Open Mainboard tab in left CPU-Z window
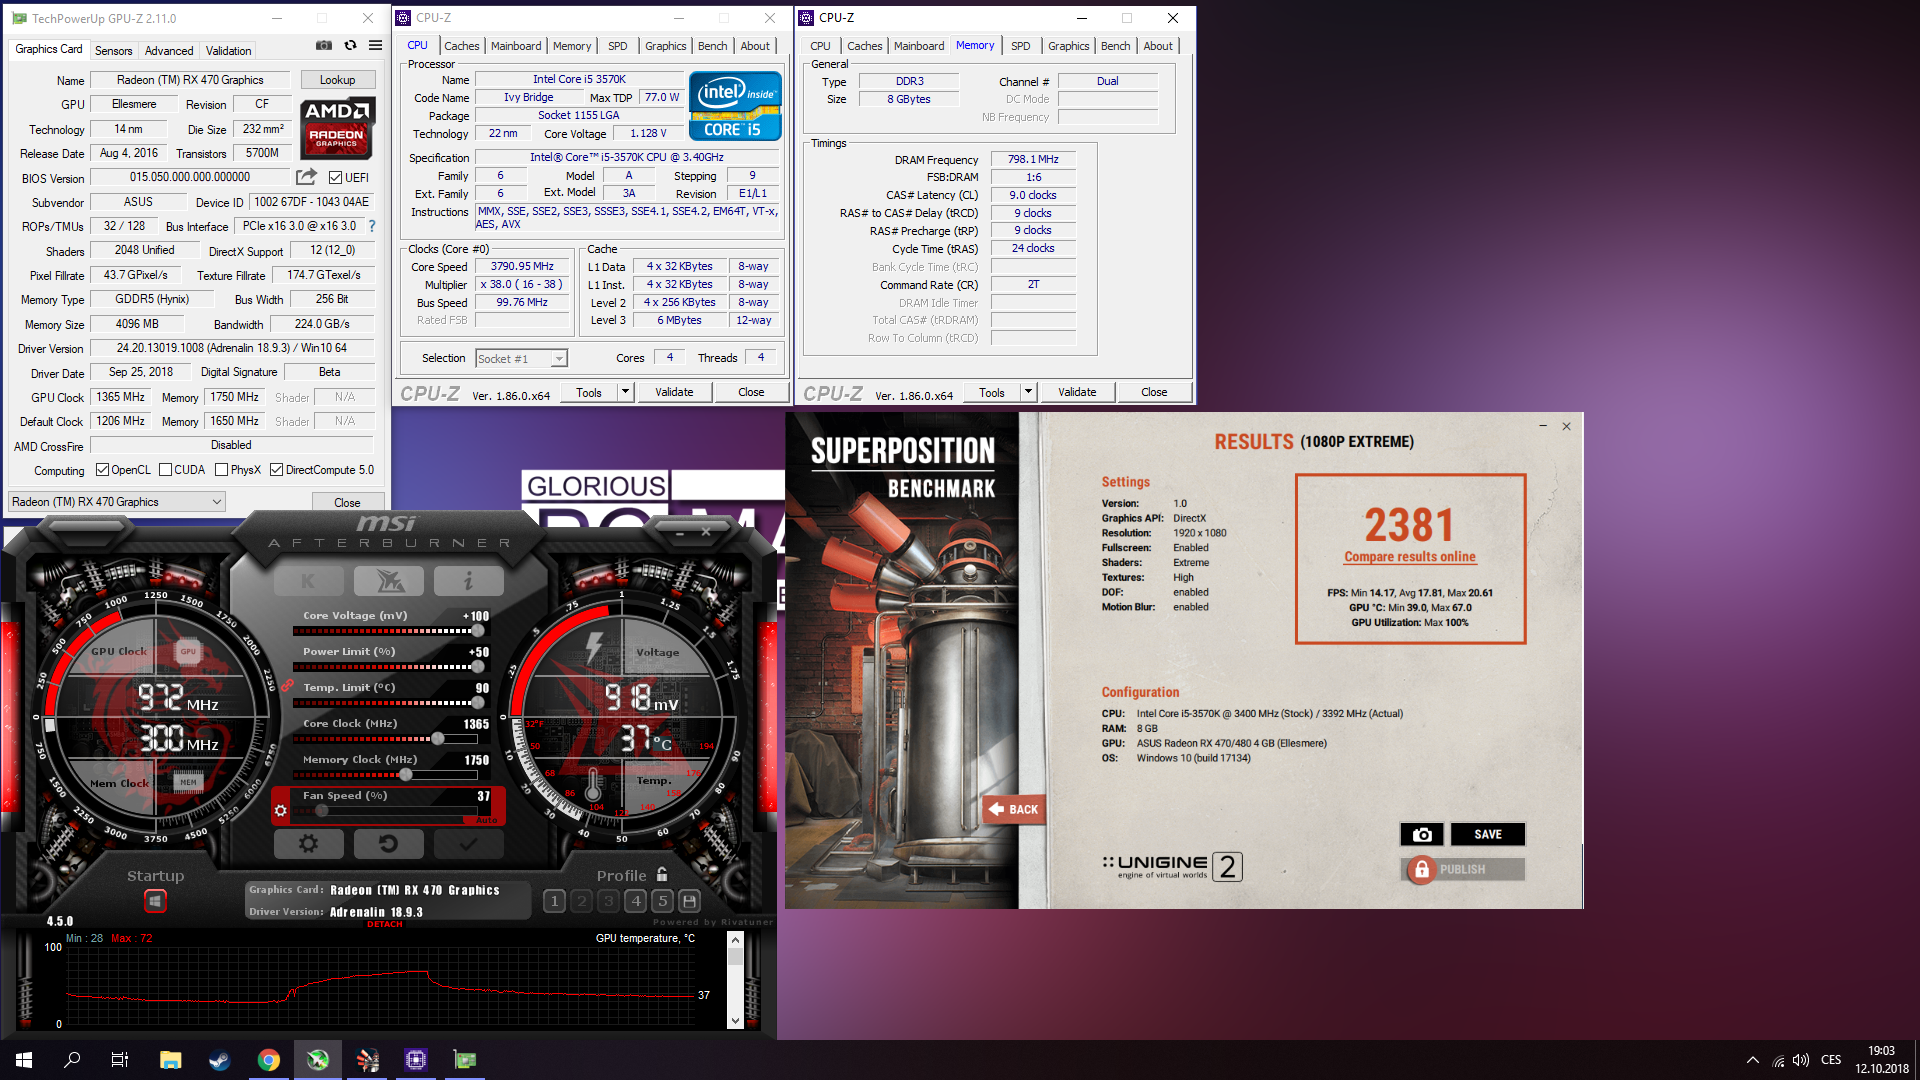 [516, 46]
